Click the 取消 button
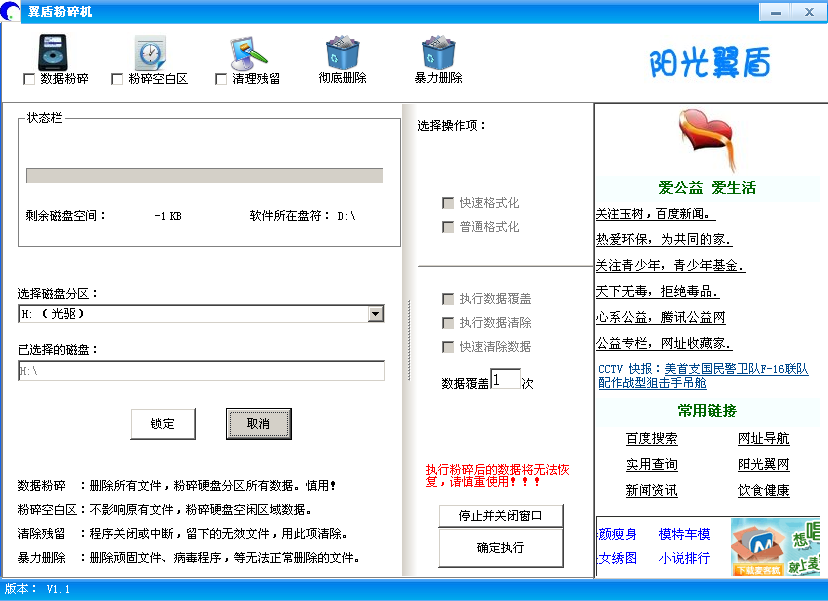Image resolution: width=828 pixels, height=601 pixels. pos(258,424)
